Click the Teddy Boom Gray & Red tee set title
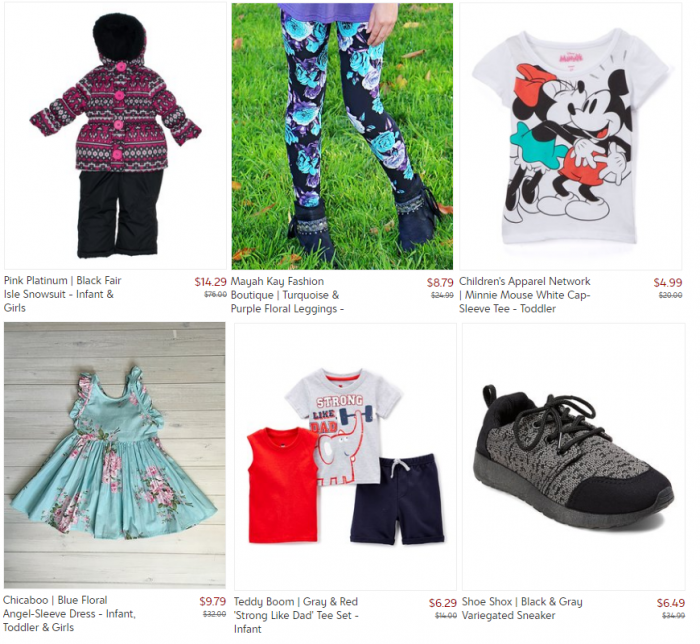This screenshot has width=700, height=644. click(x=296, y=615)
